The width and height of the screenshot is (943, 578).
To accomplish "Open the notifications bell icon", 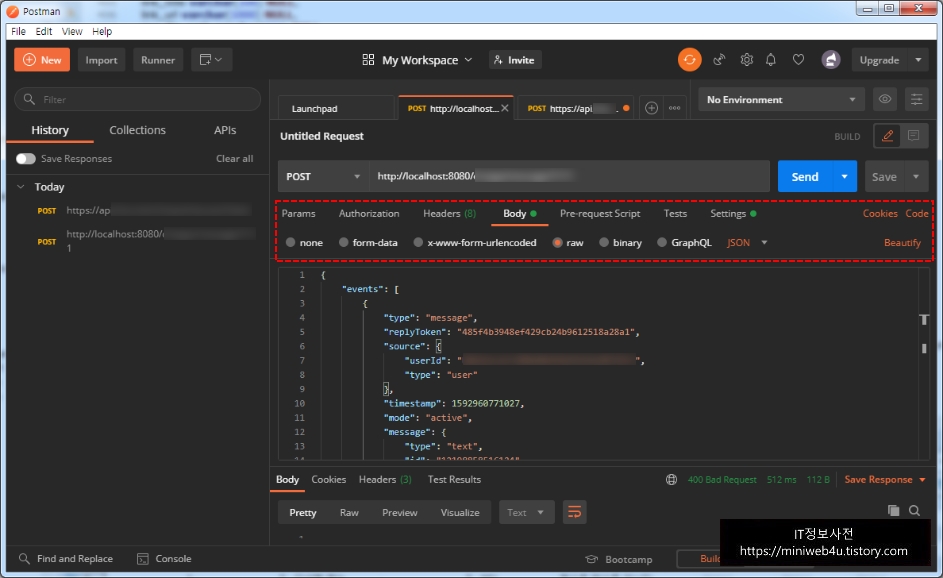I will [x=770, y=60].
